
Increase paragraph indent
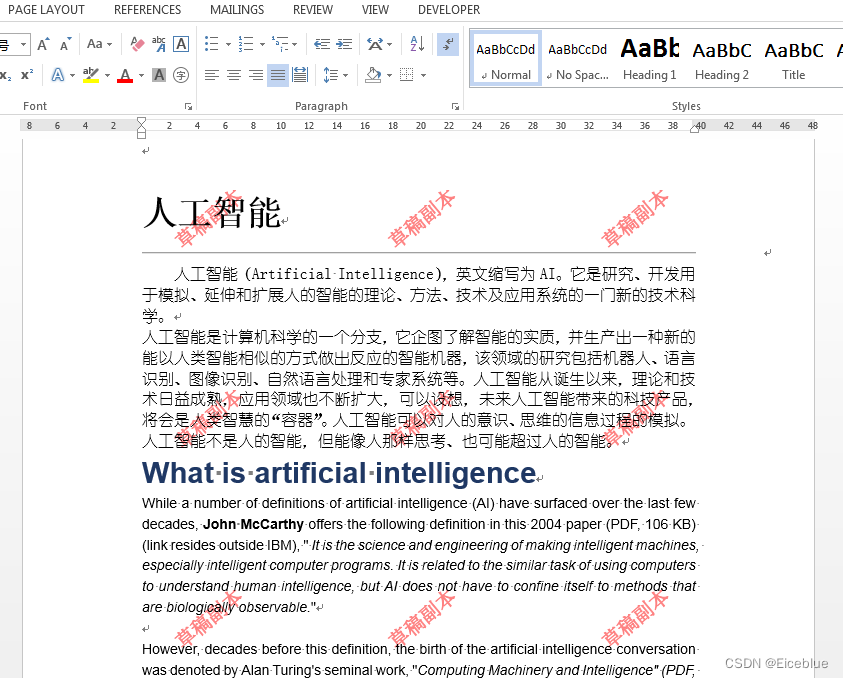344,44
